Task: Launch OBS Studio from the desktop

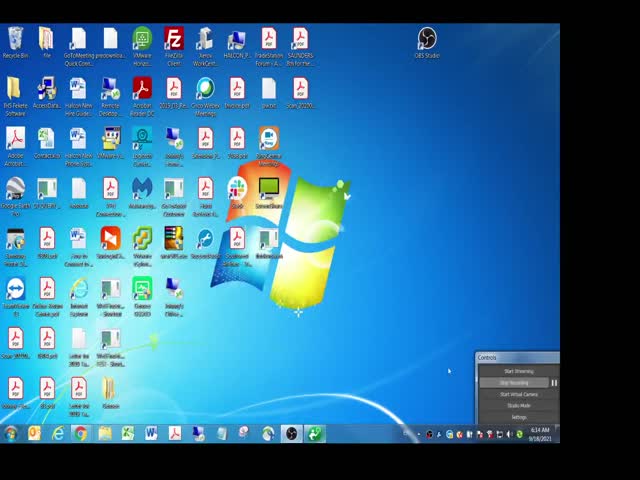Action: click(x=427, y=40)
